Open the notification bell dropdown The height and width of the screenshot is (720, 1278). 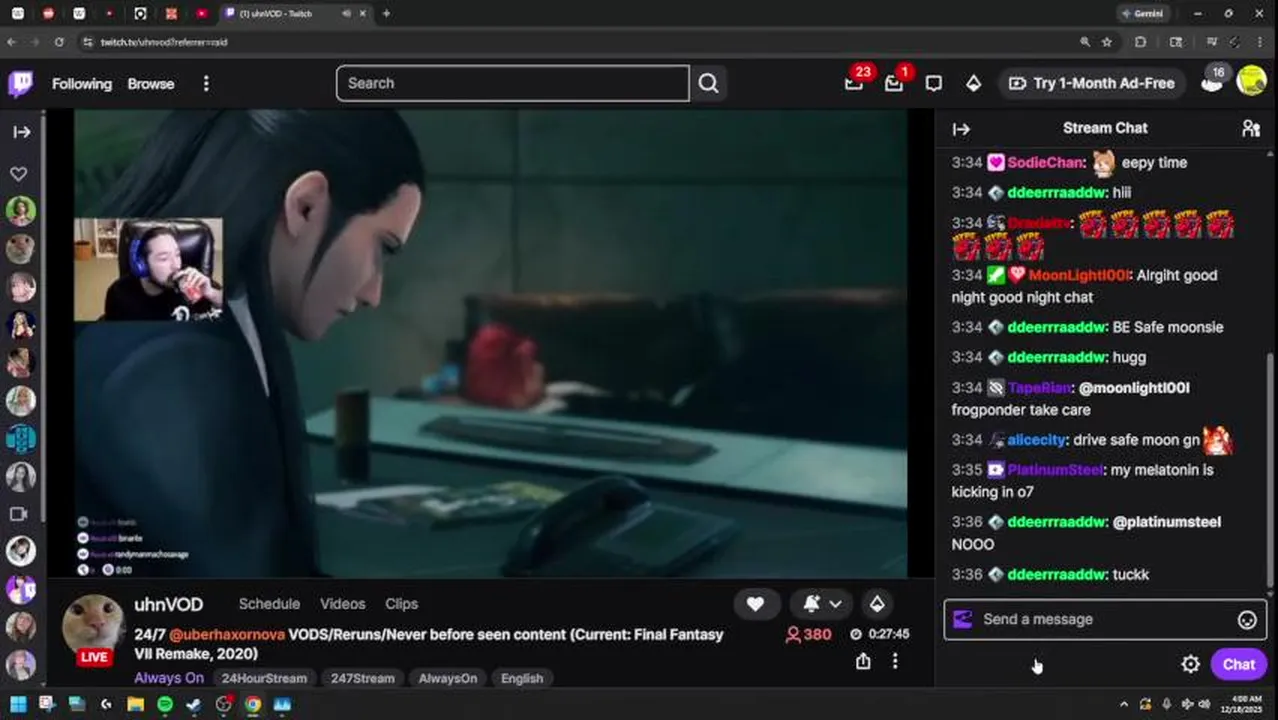pos(822,603)
